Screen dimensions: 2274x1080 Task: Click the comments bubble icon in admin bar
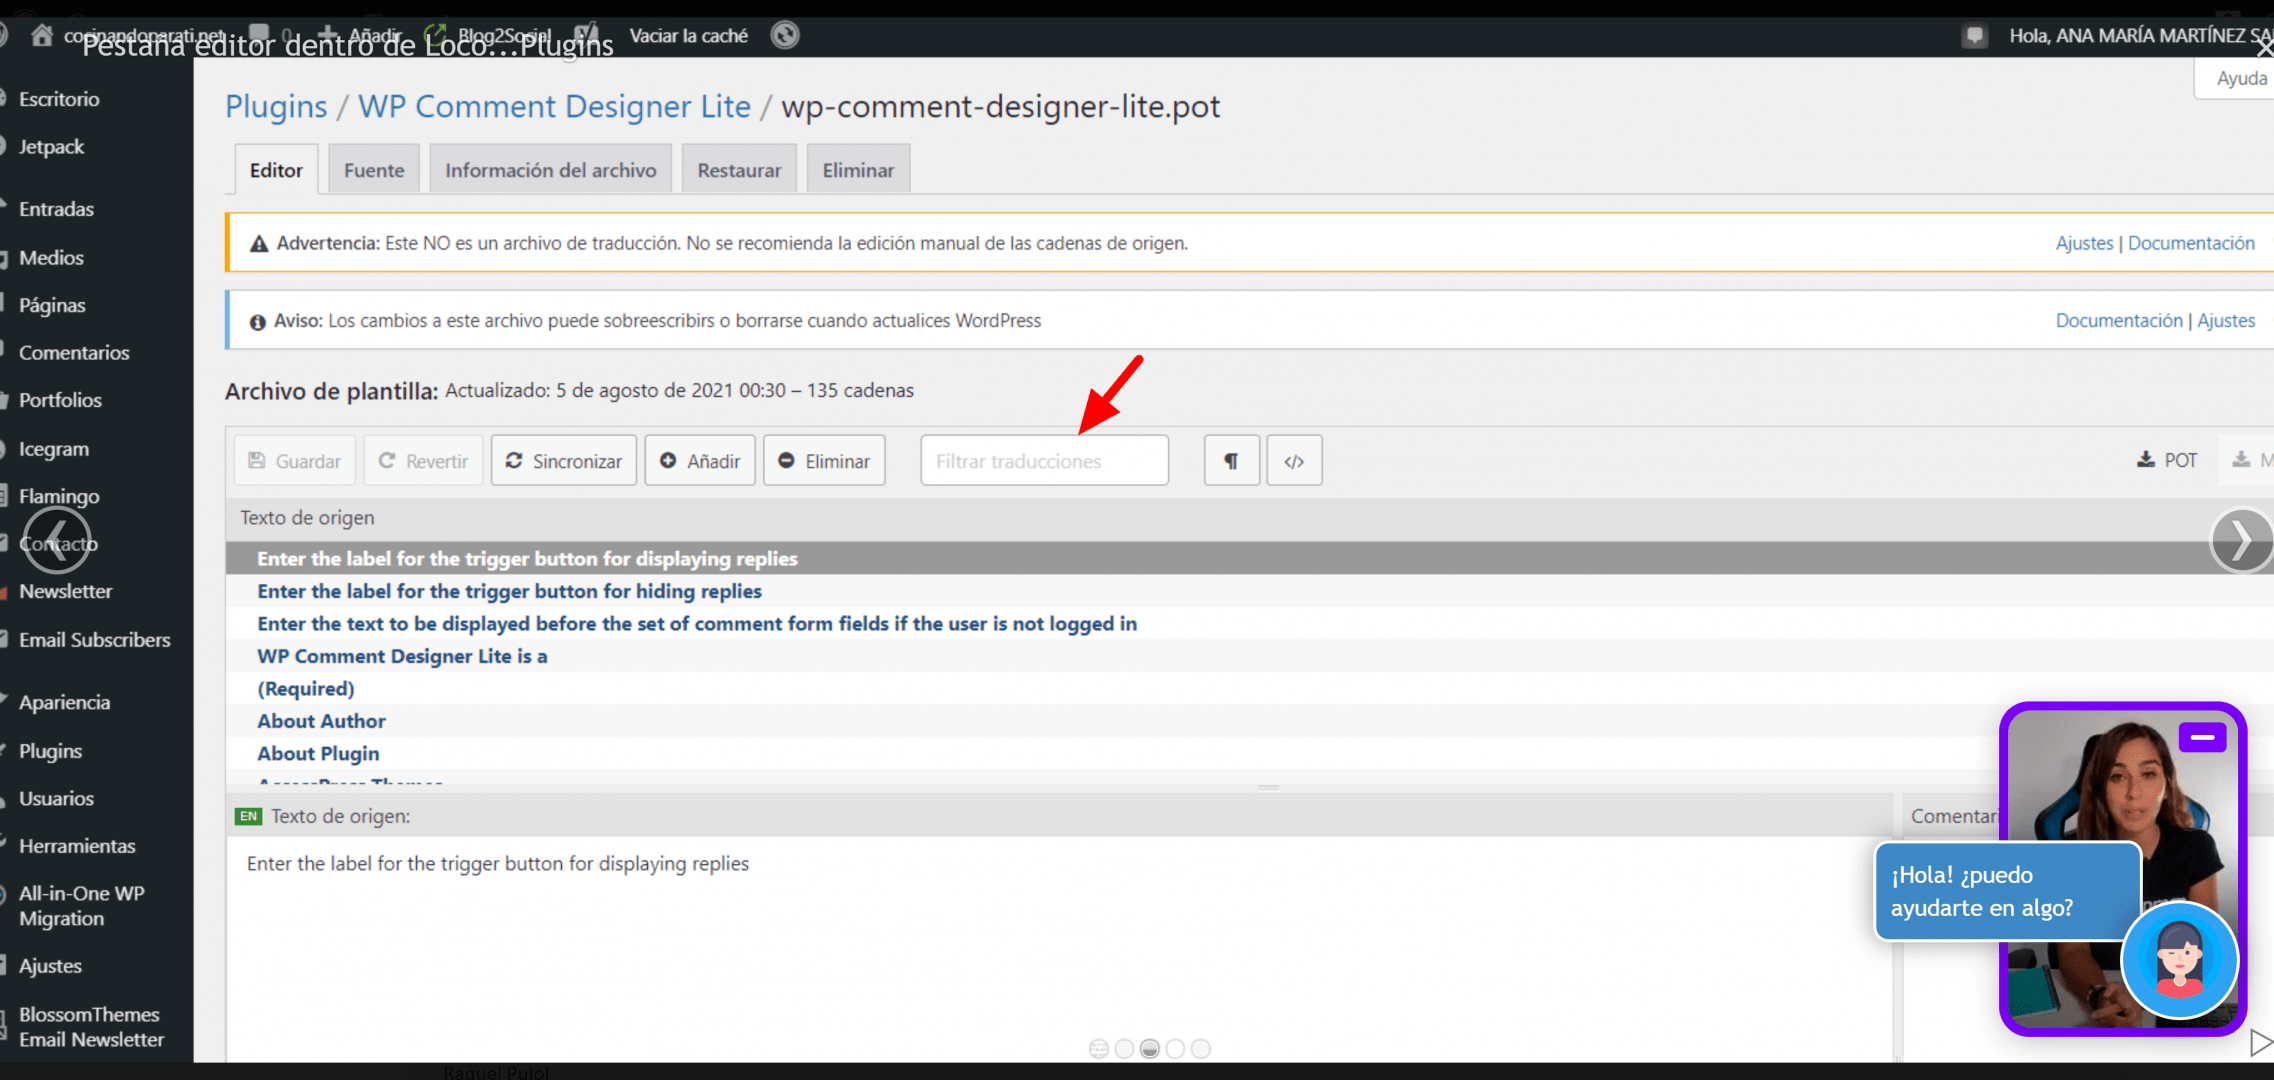click(x=259, y=35)
